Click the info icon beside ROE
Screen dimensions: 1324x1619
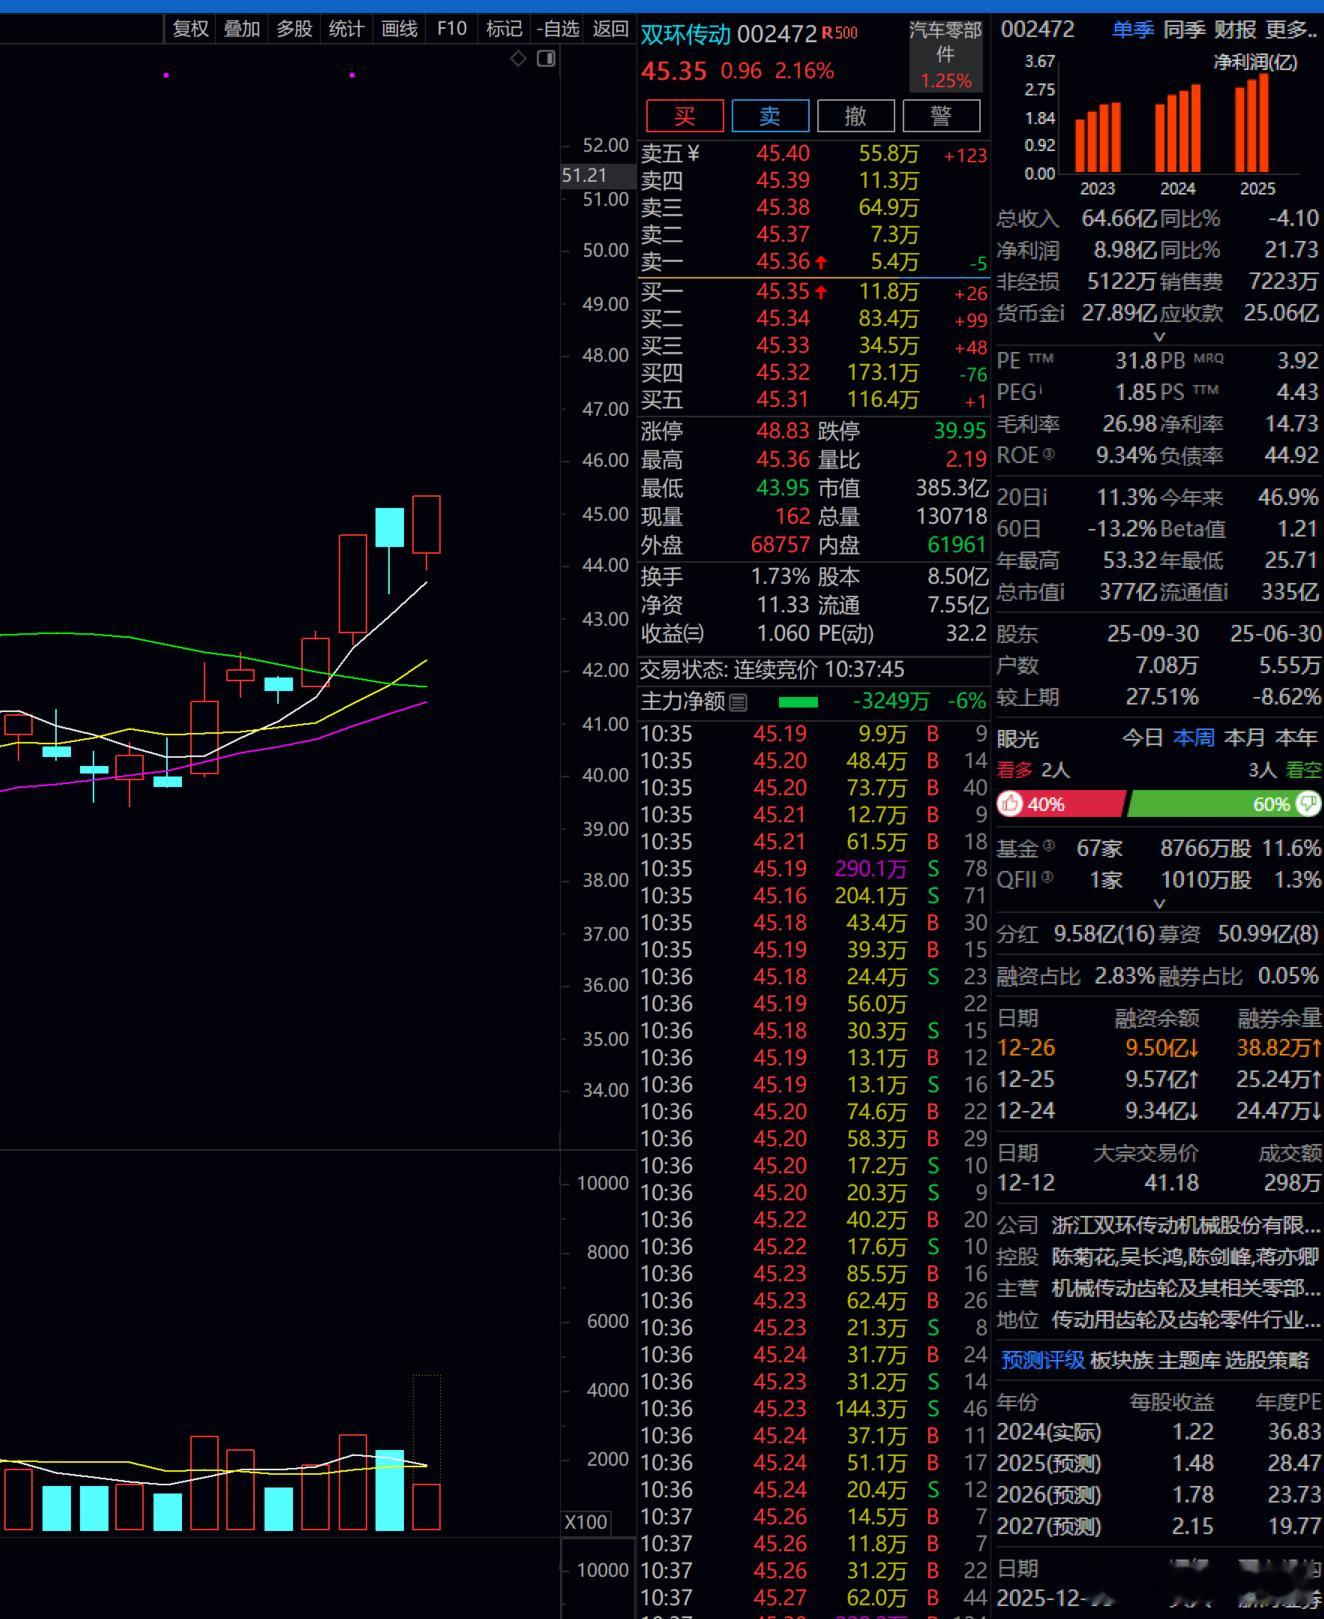1049,455
